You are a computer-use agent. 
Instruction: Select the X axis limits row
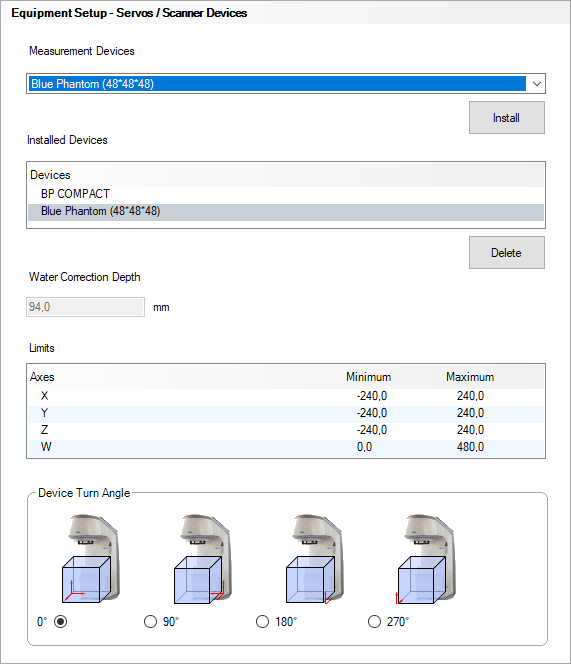tap(286, 396)
